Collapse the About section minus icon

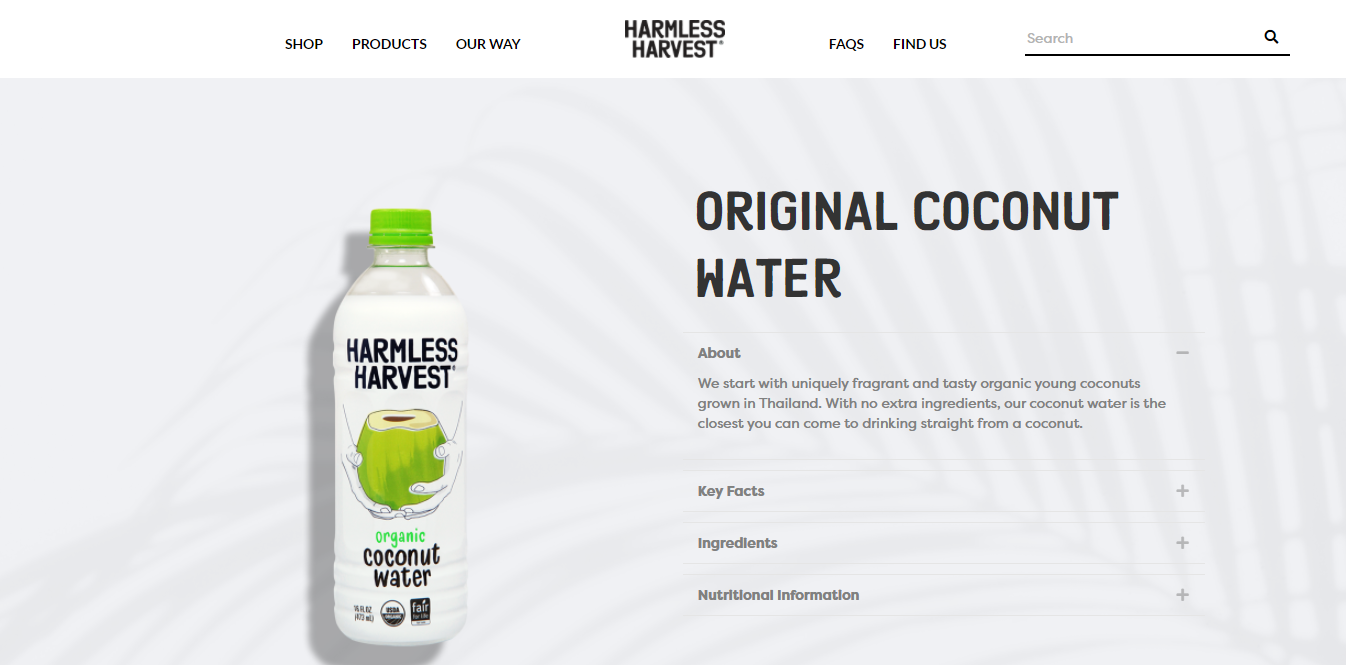(1182, 353)
